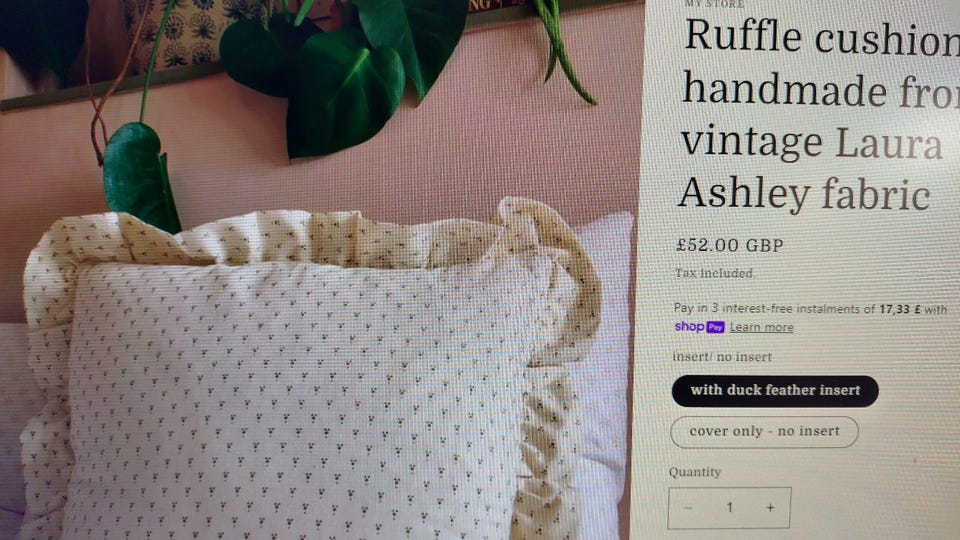
Task: Choose the cover only - no insert option
Action: tap(764, 432)
